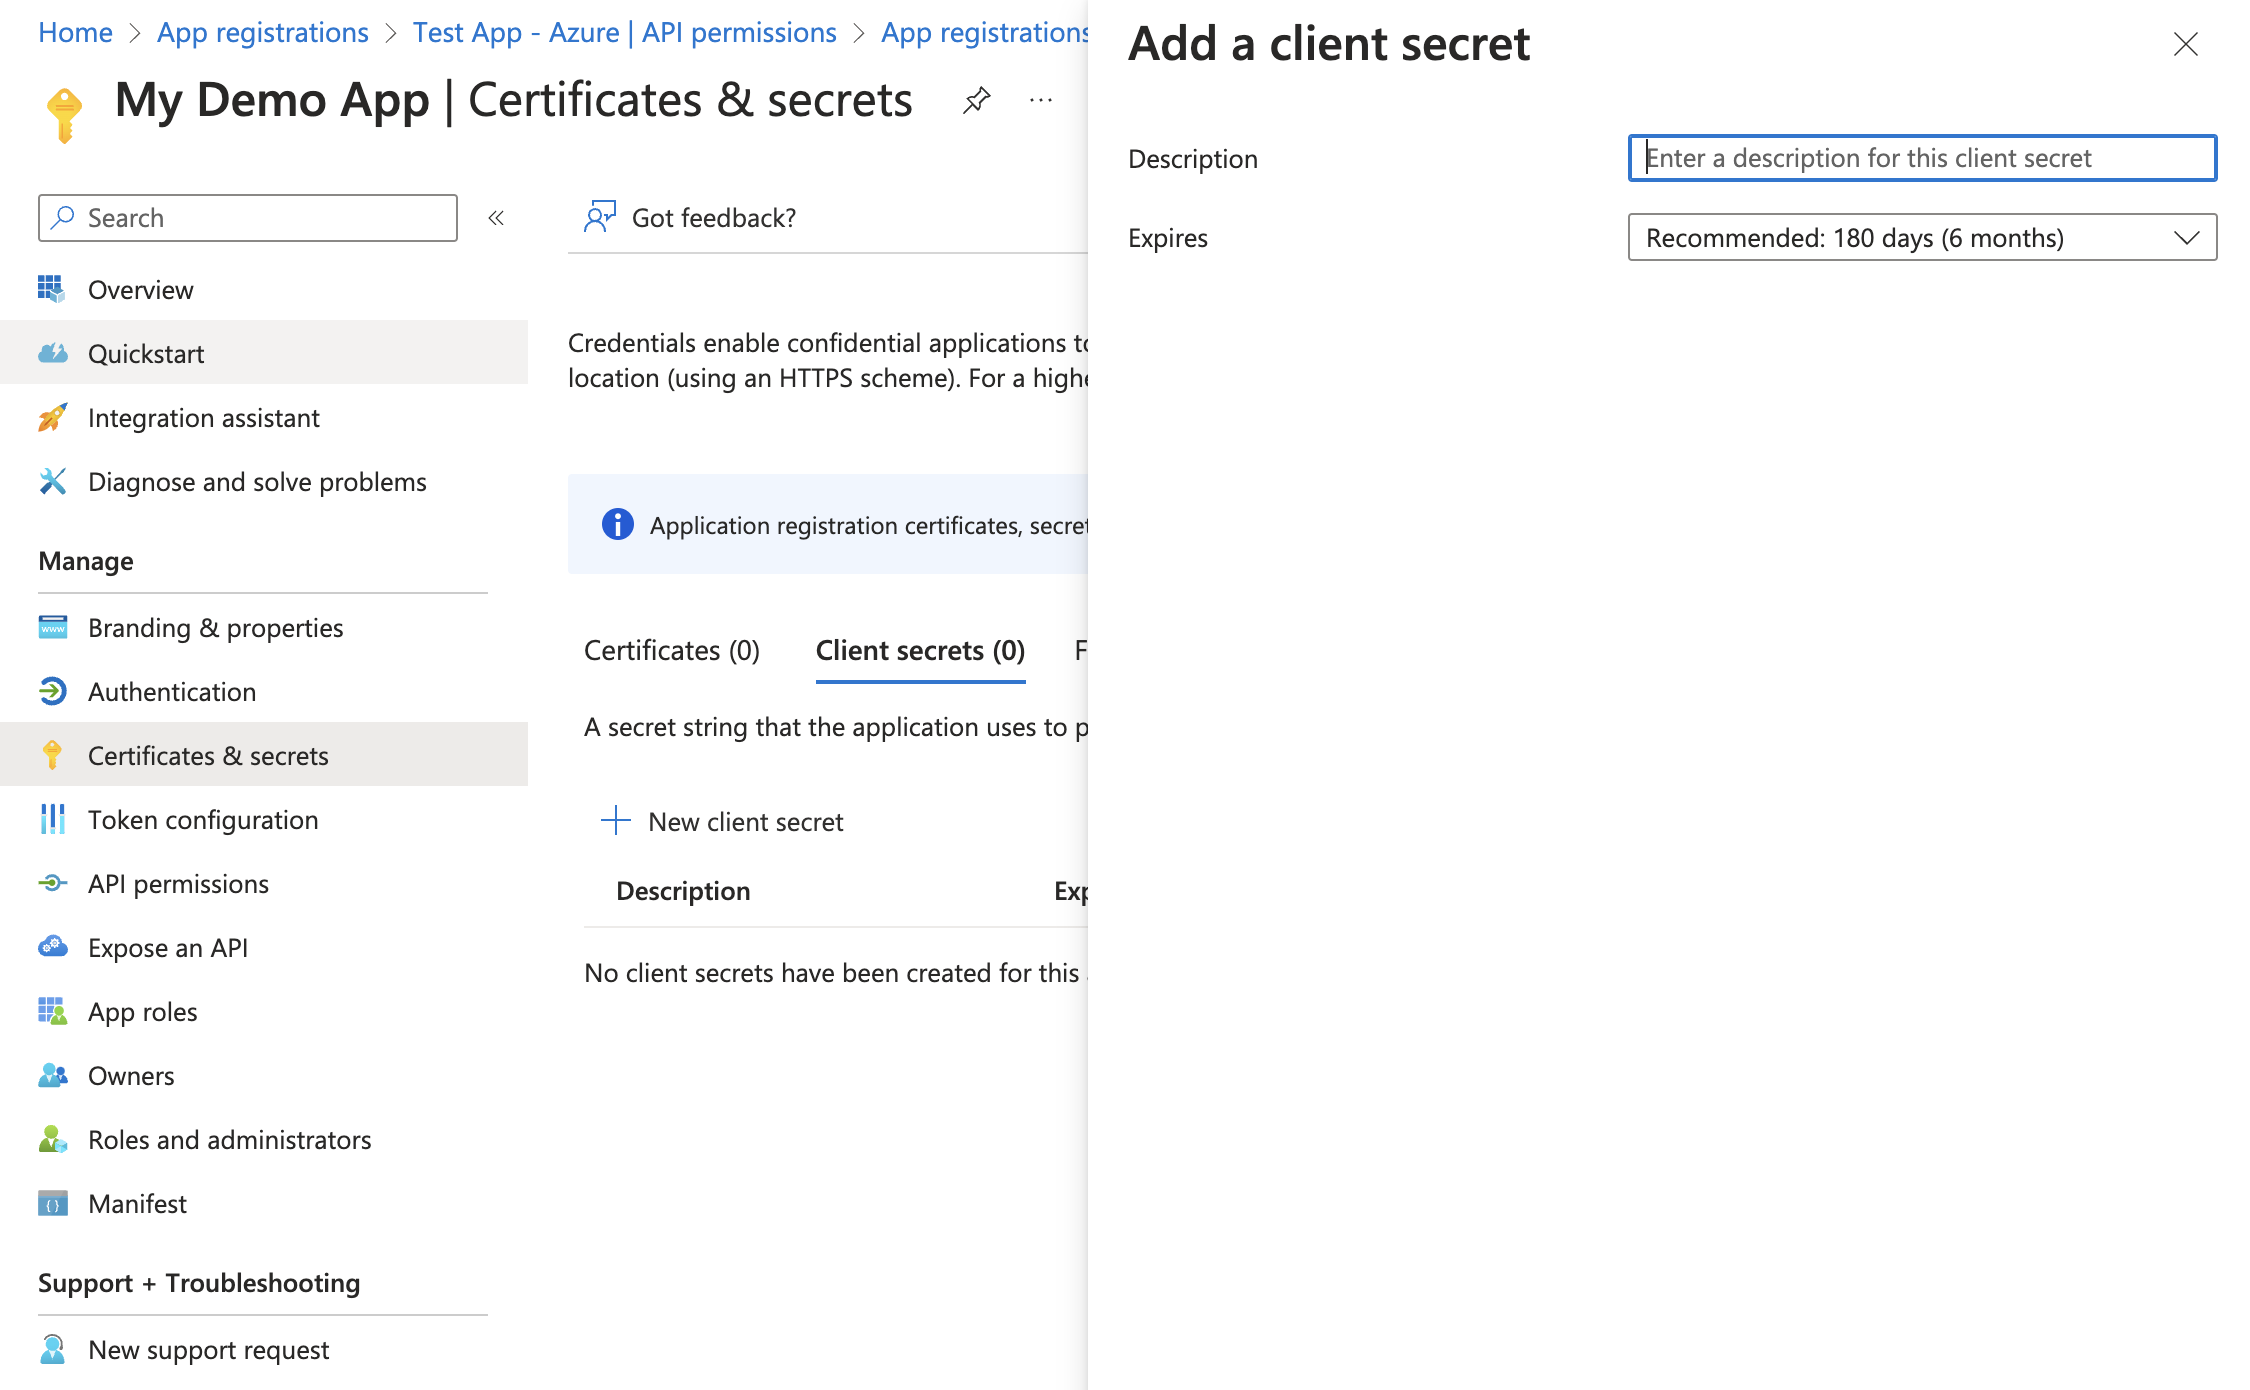Click the Got feedback smiley icon
This screenshot has height=1390, width=2250.
[600, 217]
